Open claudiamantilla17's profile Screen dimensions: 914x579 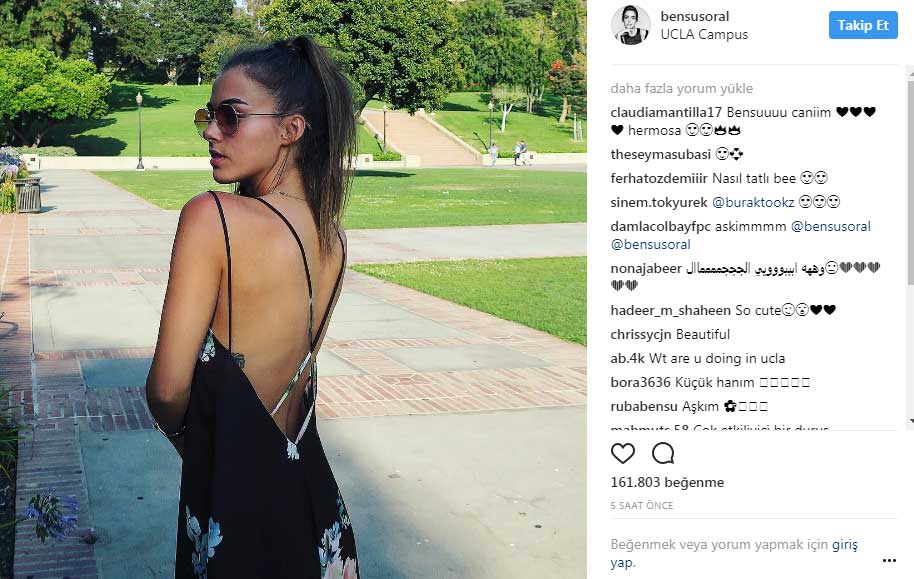coord(666,113)
